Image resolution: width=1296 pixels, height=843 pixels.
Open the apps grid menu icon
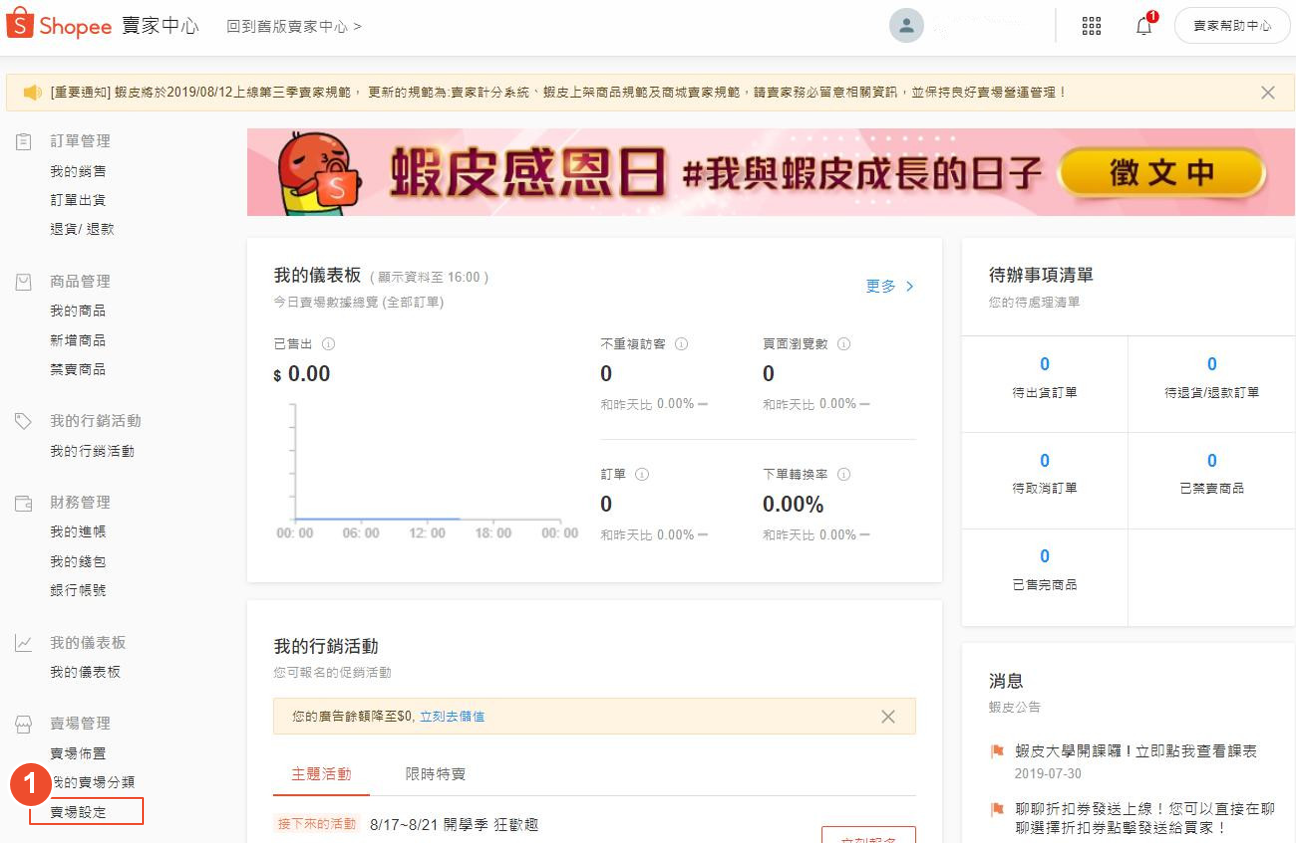click(1092, 26)
